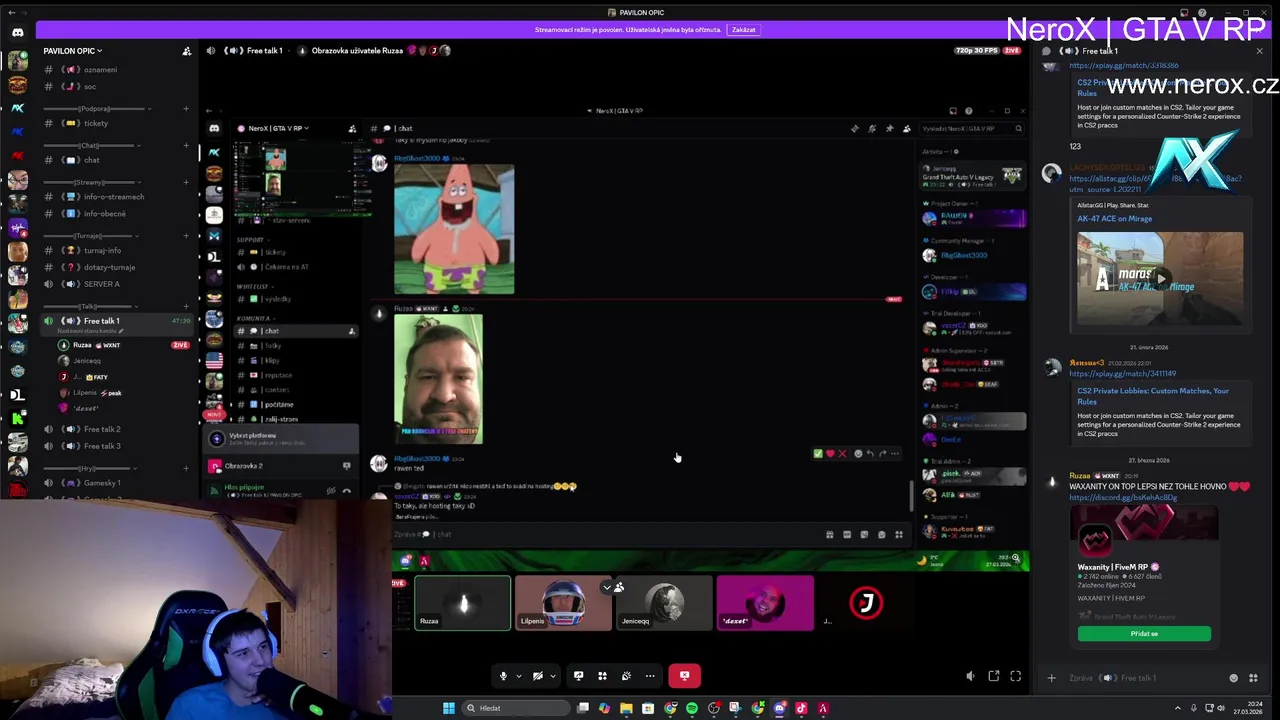Screen dimensions: 1280x720
Task: Collapse participants strip with chevron
Action: click(607, 587)
